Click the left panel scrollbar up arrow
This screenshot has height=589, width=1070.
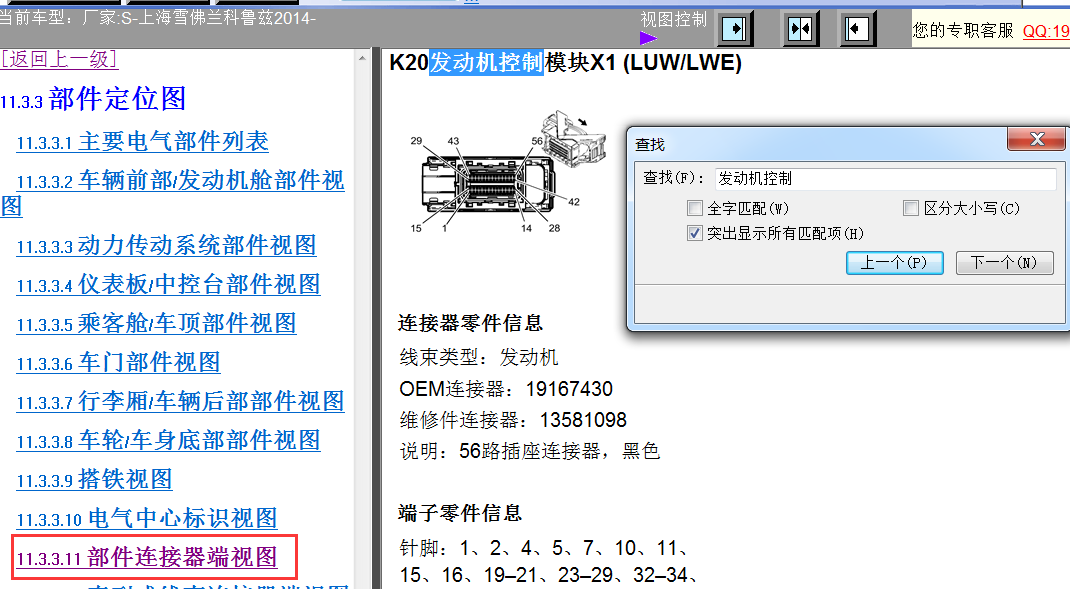click(362, 59)
